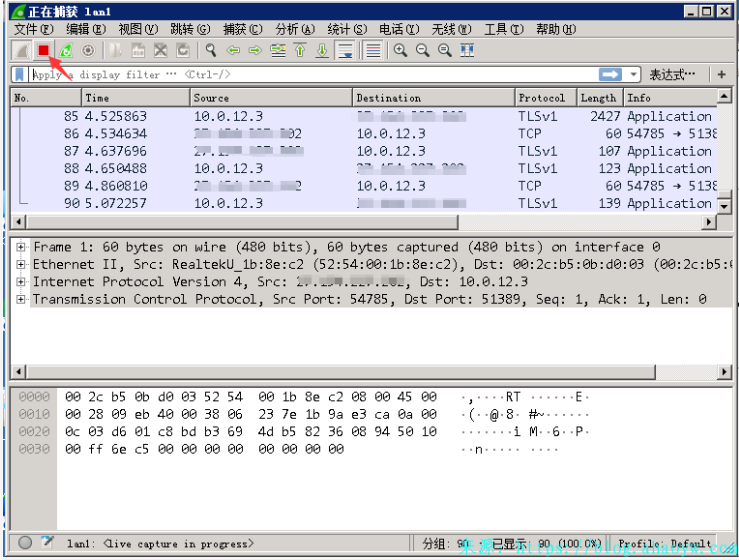Toggle packet list colorization

(373, 50)
